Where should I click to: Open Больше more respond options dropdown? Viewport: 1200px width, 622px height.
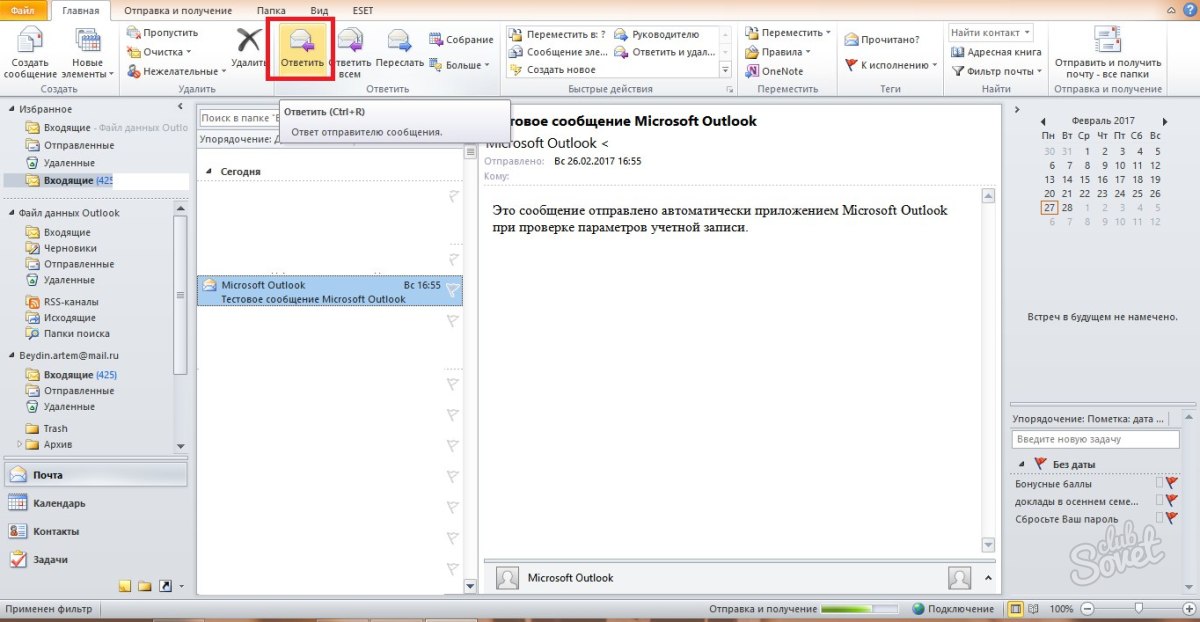point(461,65)
